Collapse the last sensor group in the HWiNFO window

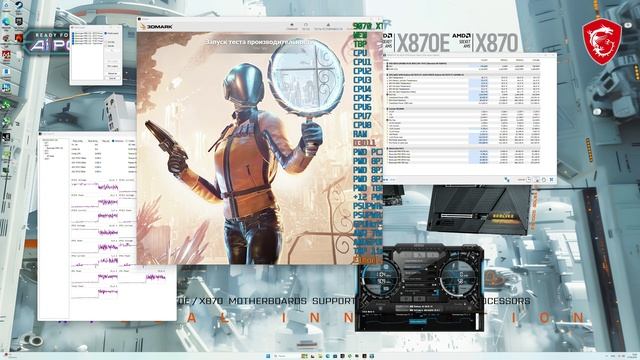(387, 148)
